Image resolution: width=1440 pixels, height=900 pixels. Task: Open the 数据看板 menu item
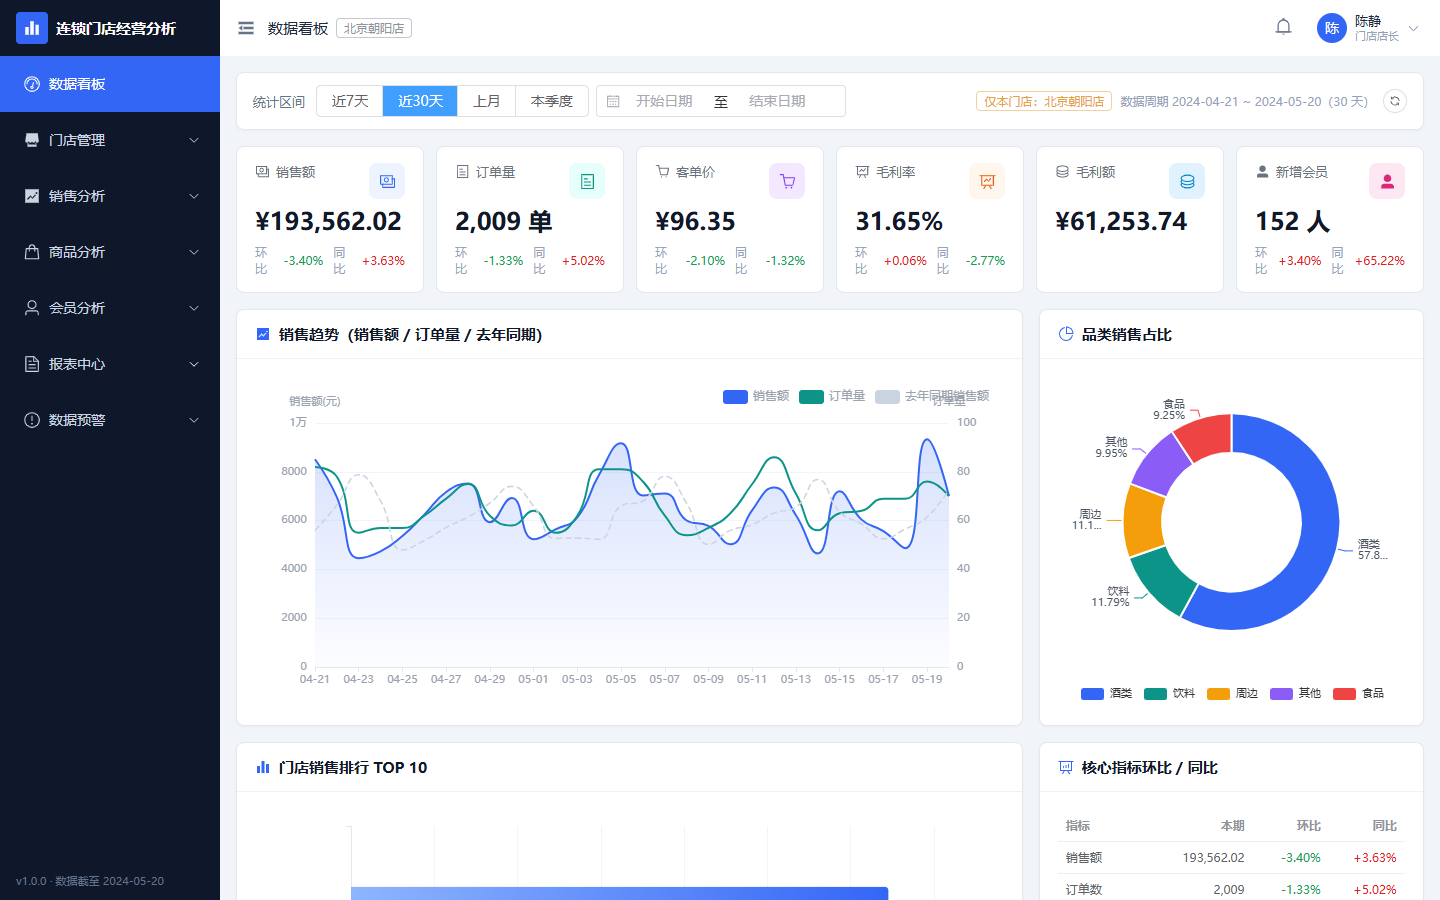point(110,84)
